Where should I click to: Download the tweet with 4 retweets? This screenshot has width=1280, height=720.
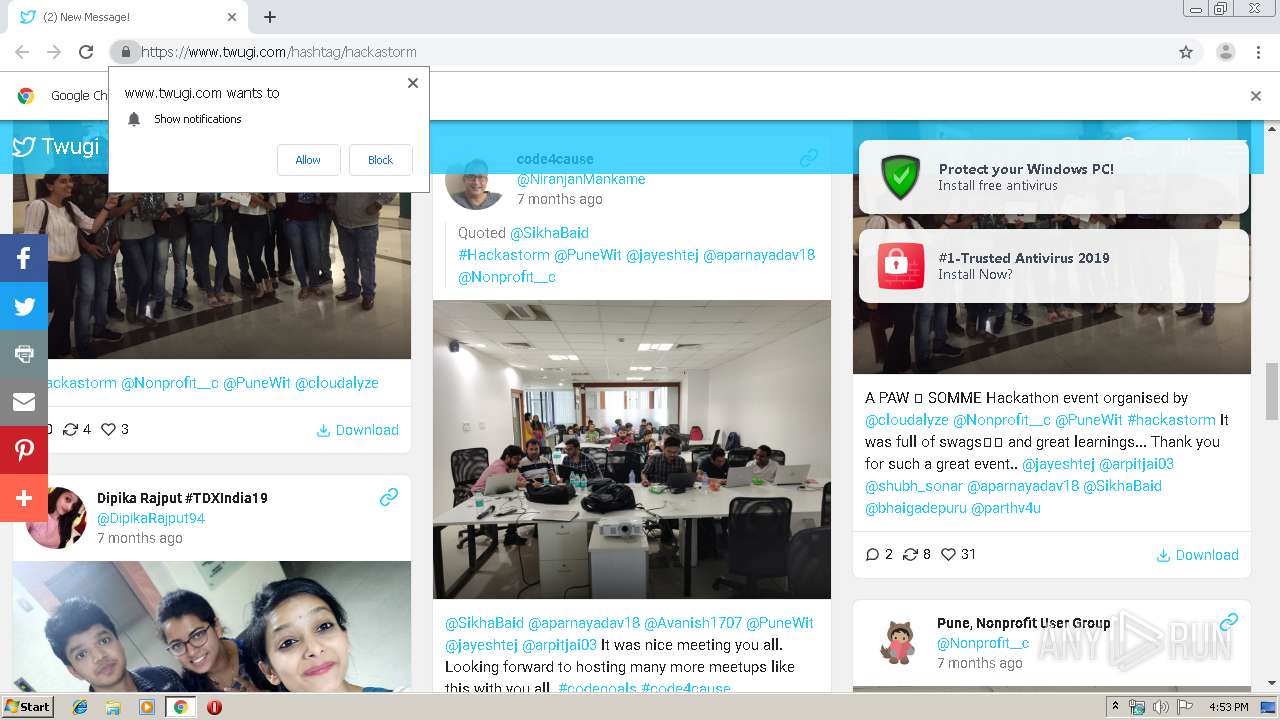click(357, 430)
